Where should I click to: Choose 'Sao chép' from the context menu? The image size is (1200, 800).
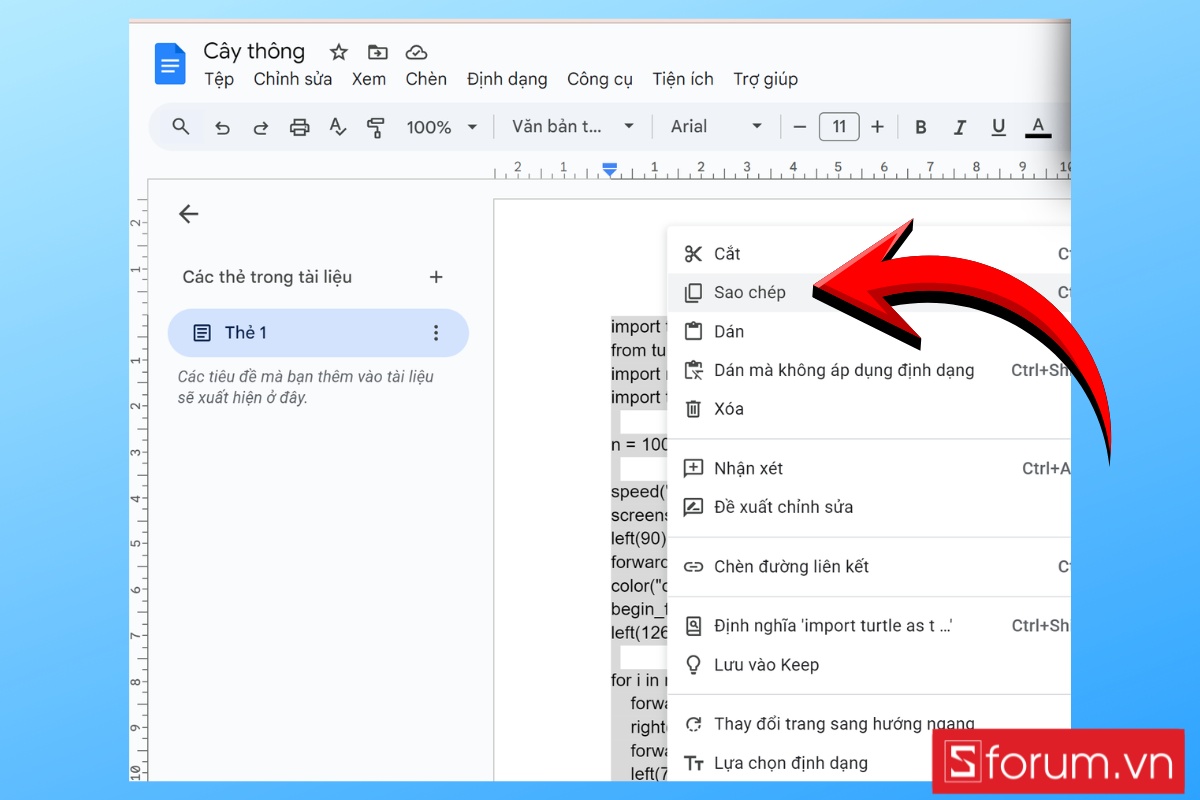tap(750, 292)
